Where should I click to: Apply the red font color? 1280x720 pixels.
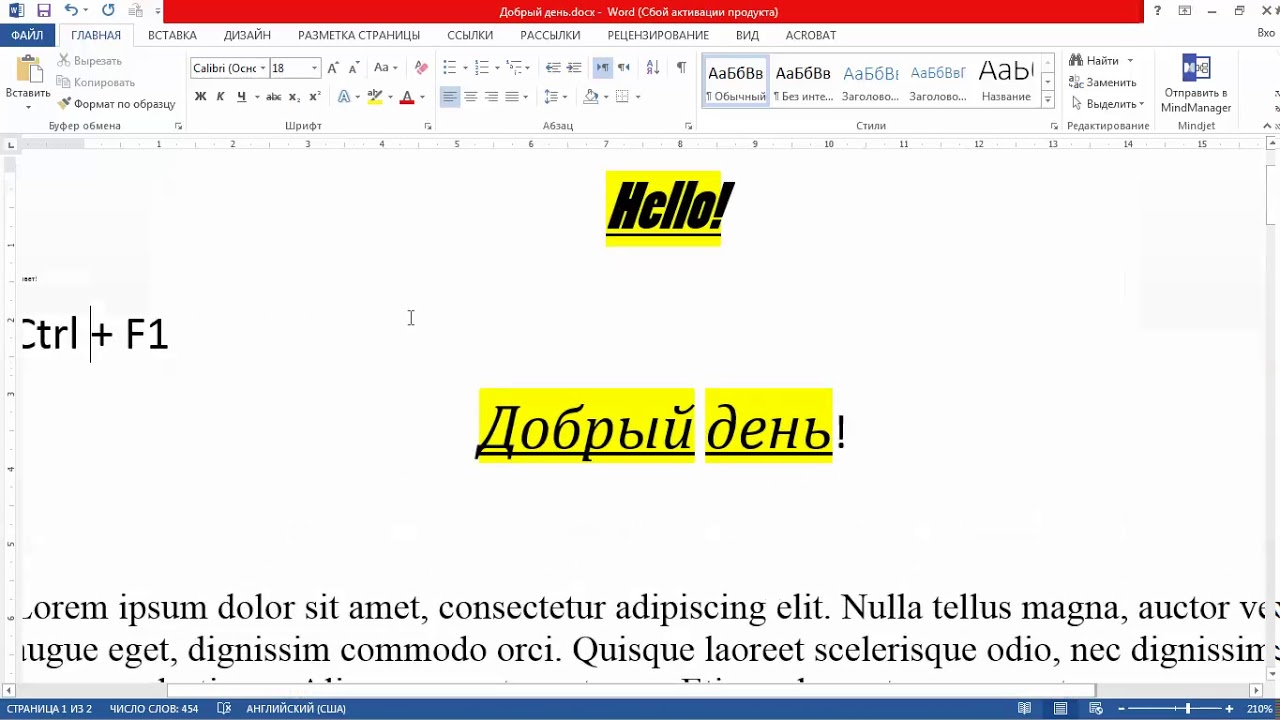406,97
